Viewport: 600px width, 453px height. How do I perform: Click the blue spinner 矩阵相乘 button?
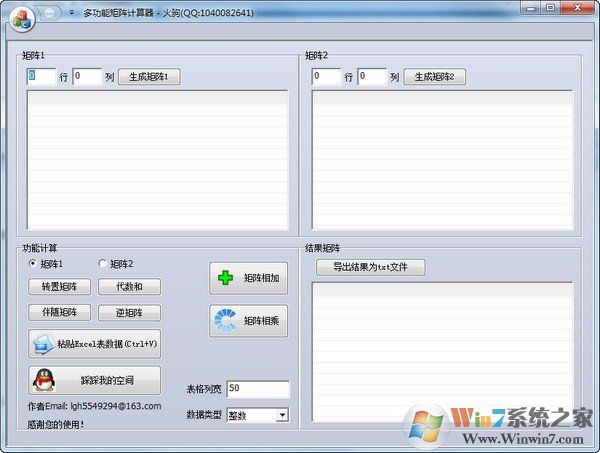tap(248, 321)
